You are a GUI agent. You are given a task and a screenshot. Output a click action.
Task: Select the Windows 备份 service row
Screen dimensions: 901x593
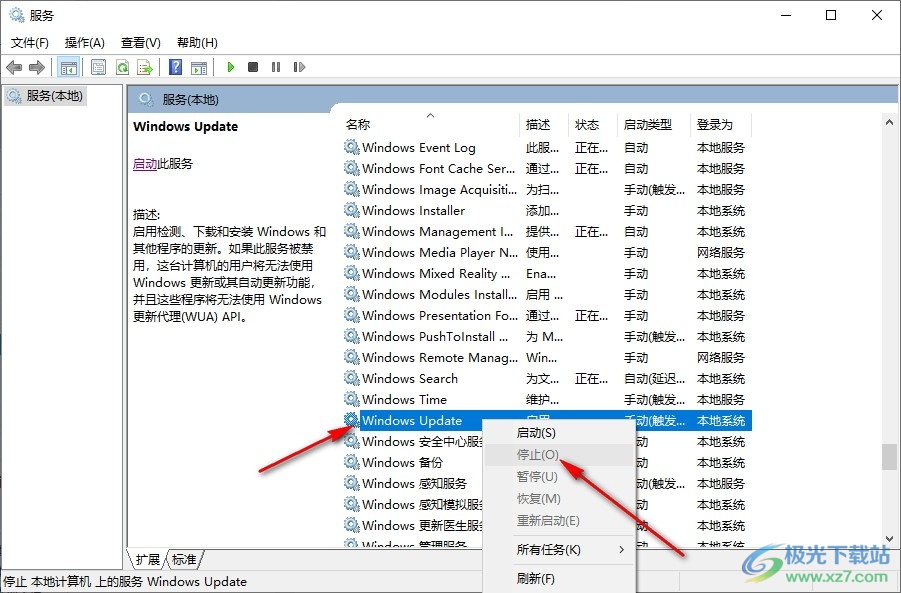click(402, 463)
